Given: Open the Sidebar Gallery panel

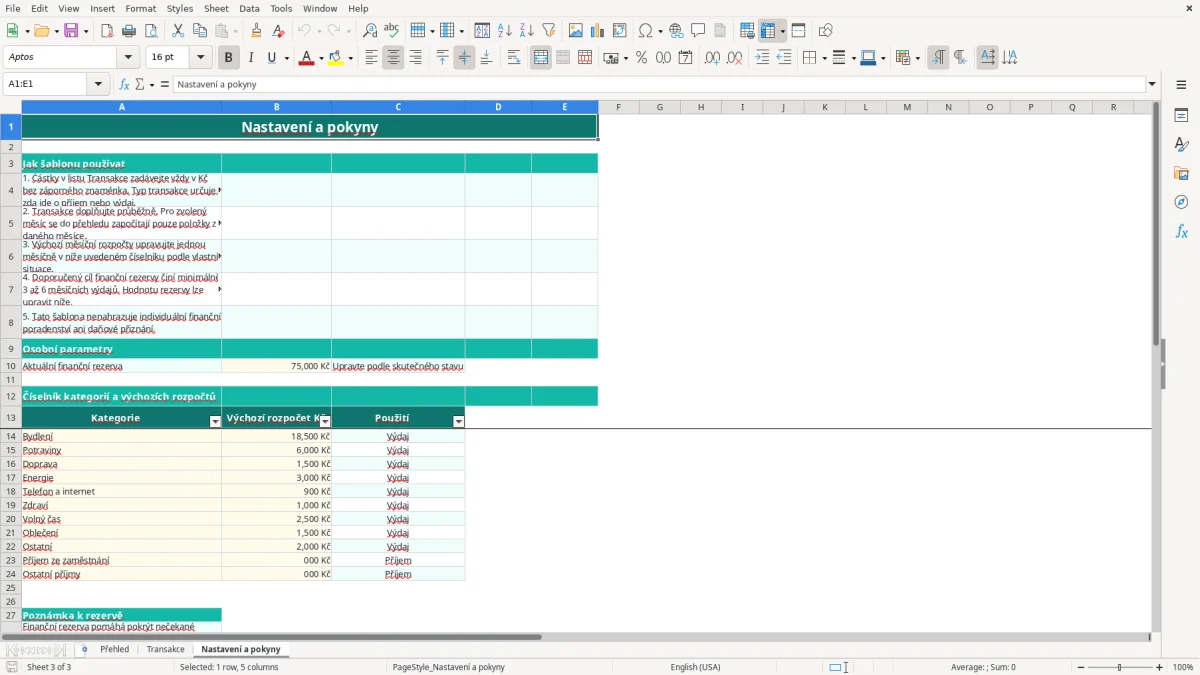Looking at the screenshot, I should [1181, 173].
